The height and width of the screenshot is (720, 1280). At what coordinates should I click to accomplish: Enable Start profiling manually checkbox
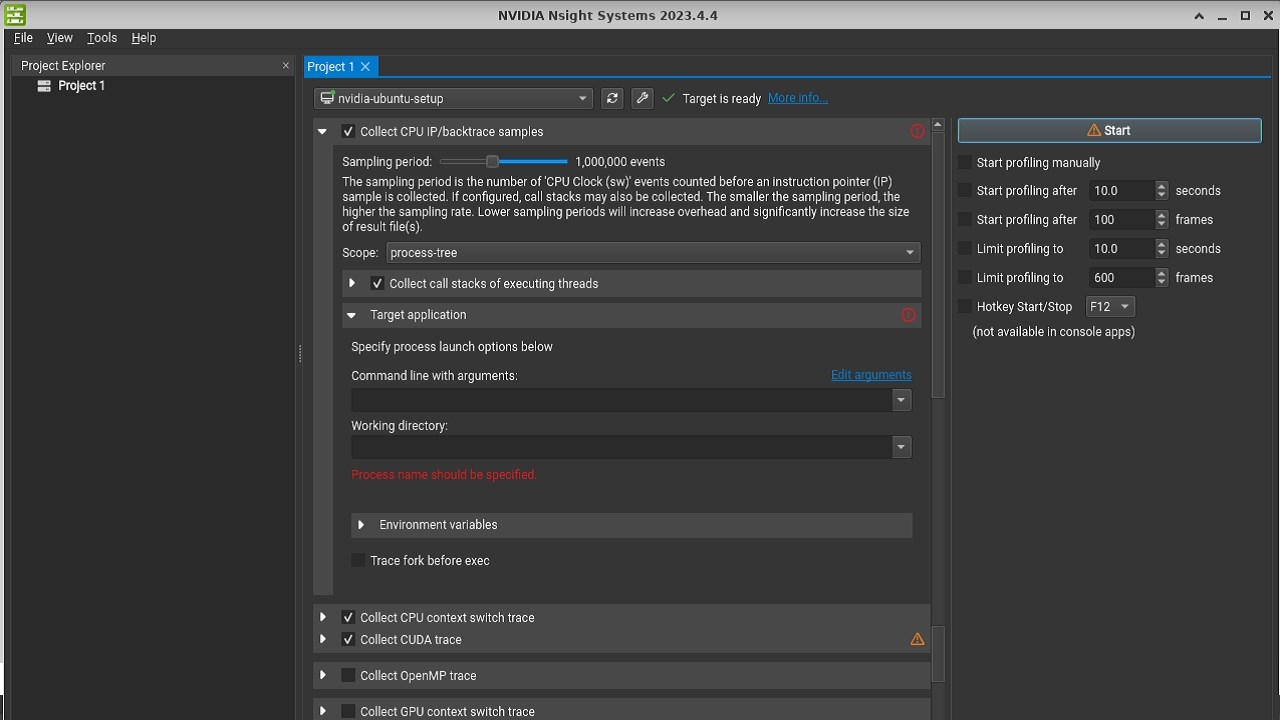coord(965,163)
